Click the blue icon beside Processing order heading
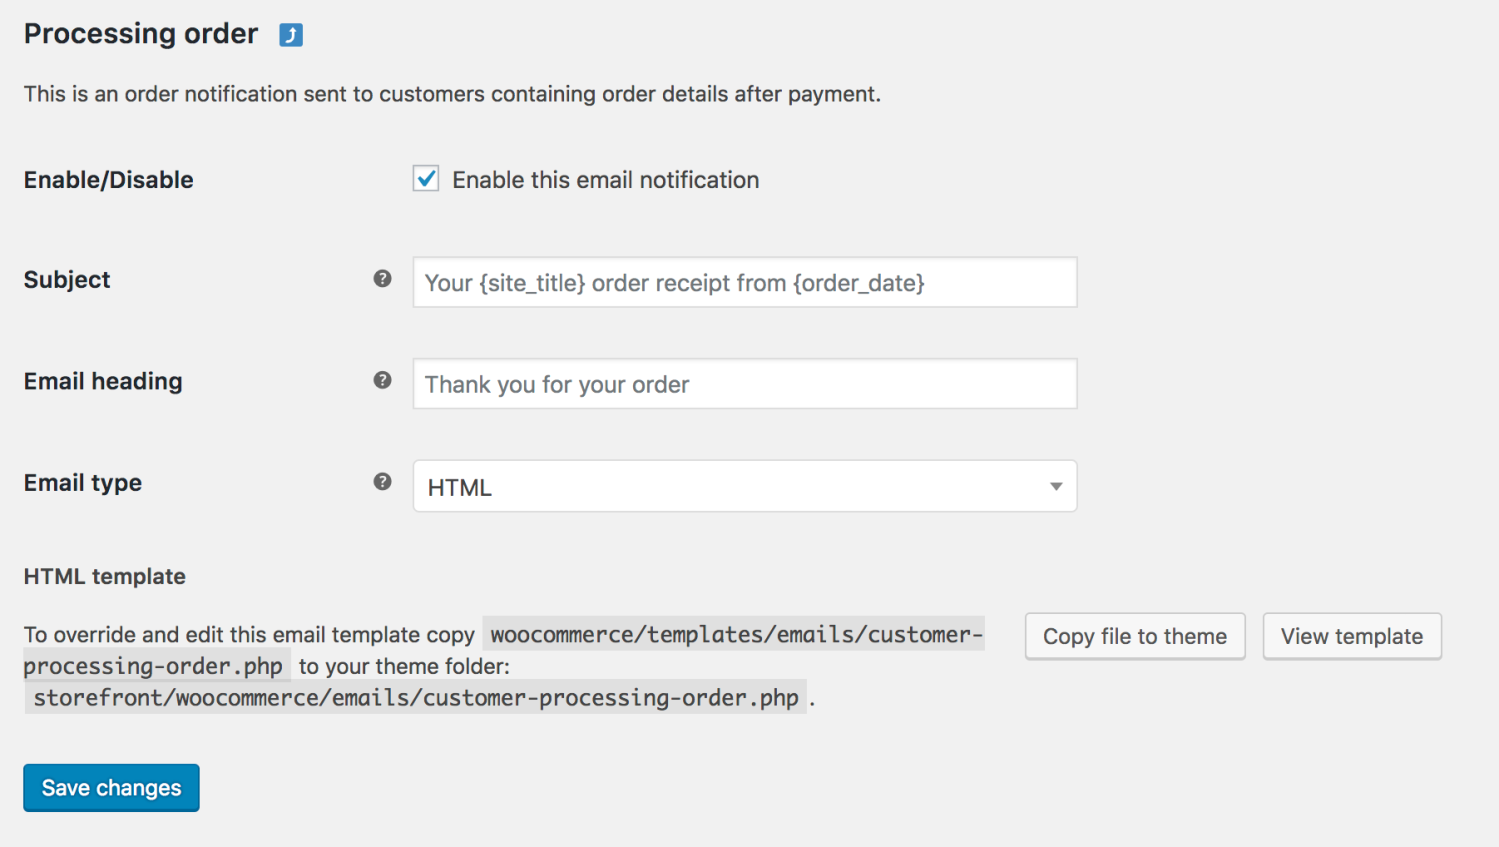Viewport: 1499px width, 847px height. pyautogui.click(x=290, y=33)
